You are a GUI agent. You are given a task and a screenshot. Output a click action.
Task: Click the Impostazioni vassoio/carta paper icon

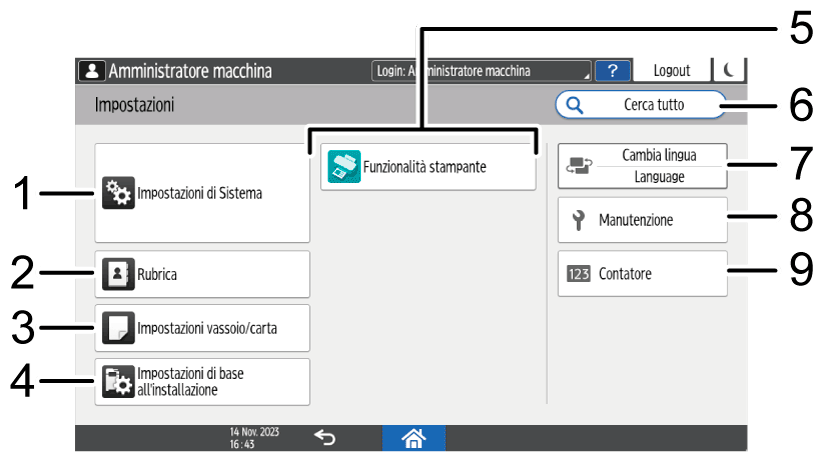118,328
